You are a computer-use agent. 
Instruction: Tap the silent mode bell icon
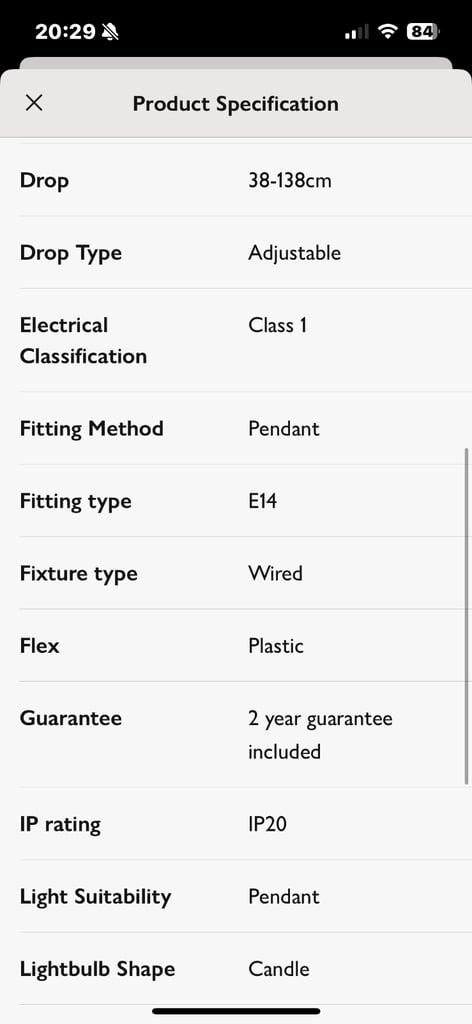click(110, 31)
